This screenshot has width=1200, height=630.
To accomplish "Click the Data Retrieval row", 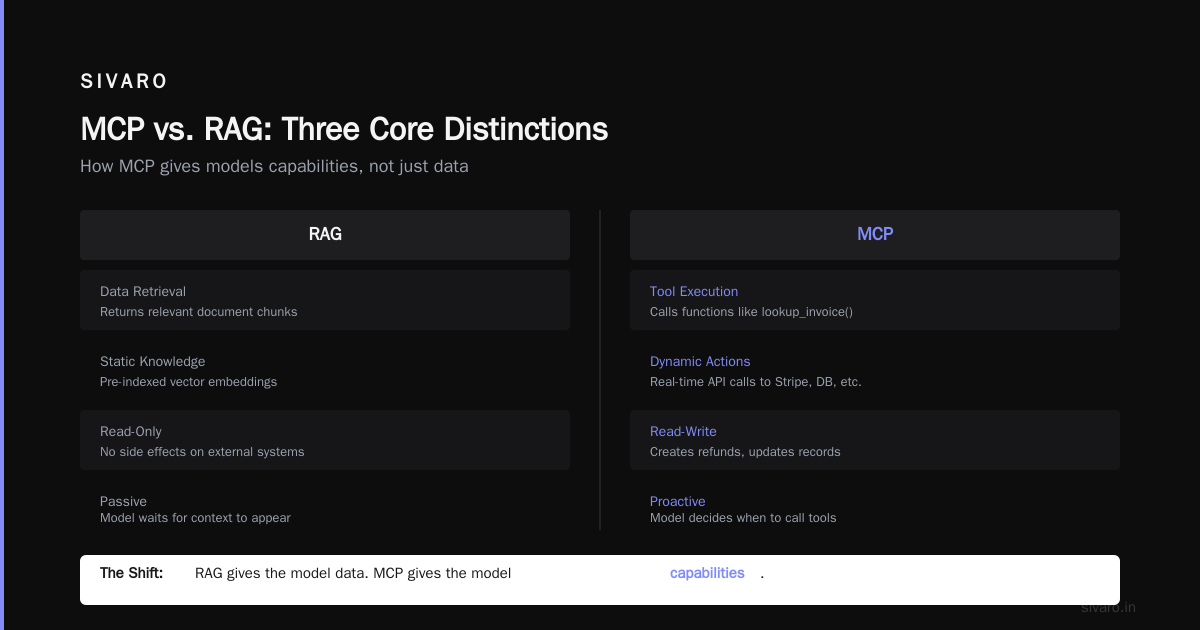I will click(x=325, y=300).
